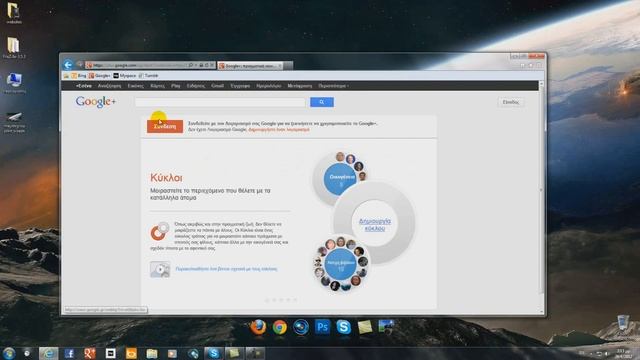
Task: Select the FileZilla folder desktop icon
Action: point(14,48)
